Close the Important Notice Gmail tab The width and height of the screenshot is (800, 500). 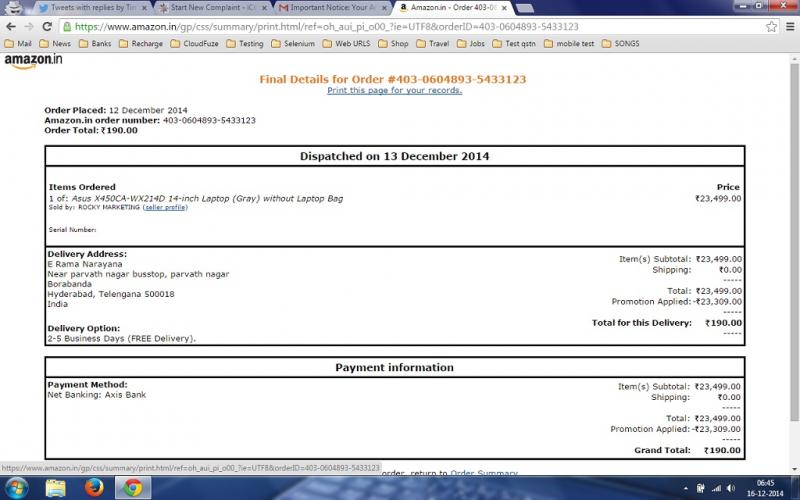coord(384,8)
